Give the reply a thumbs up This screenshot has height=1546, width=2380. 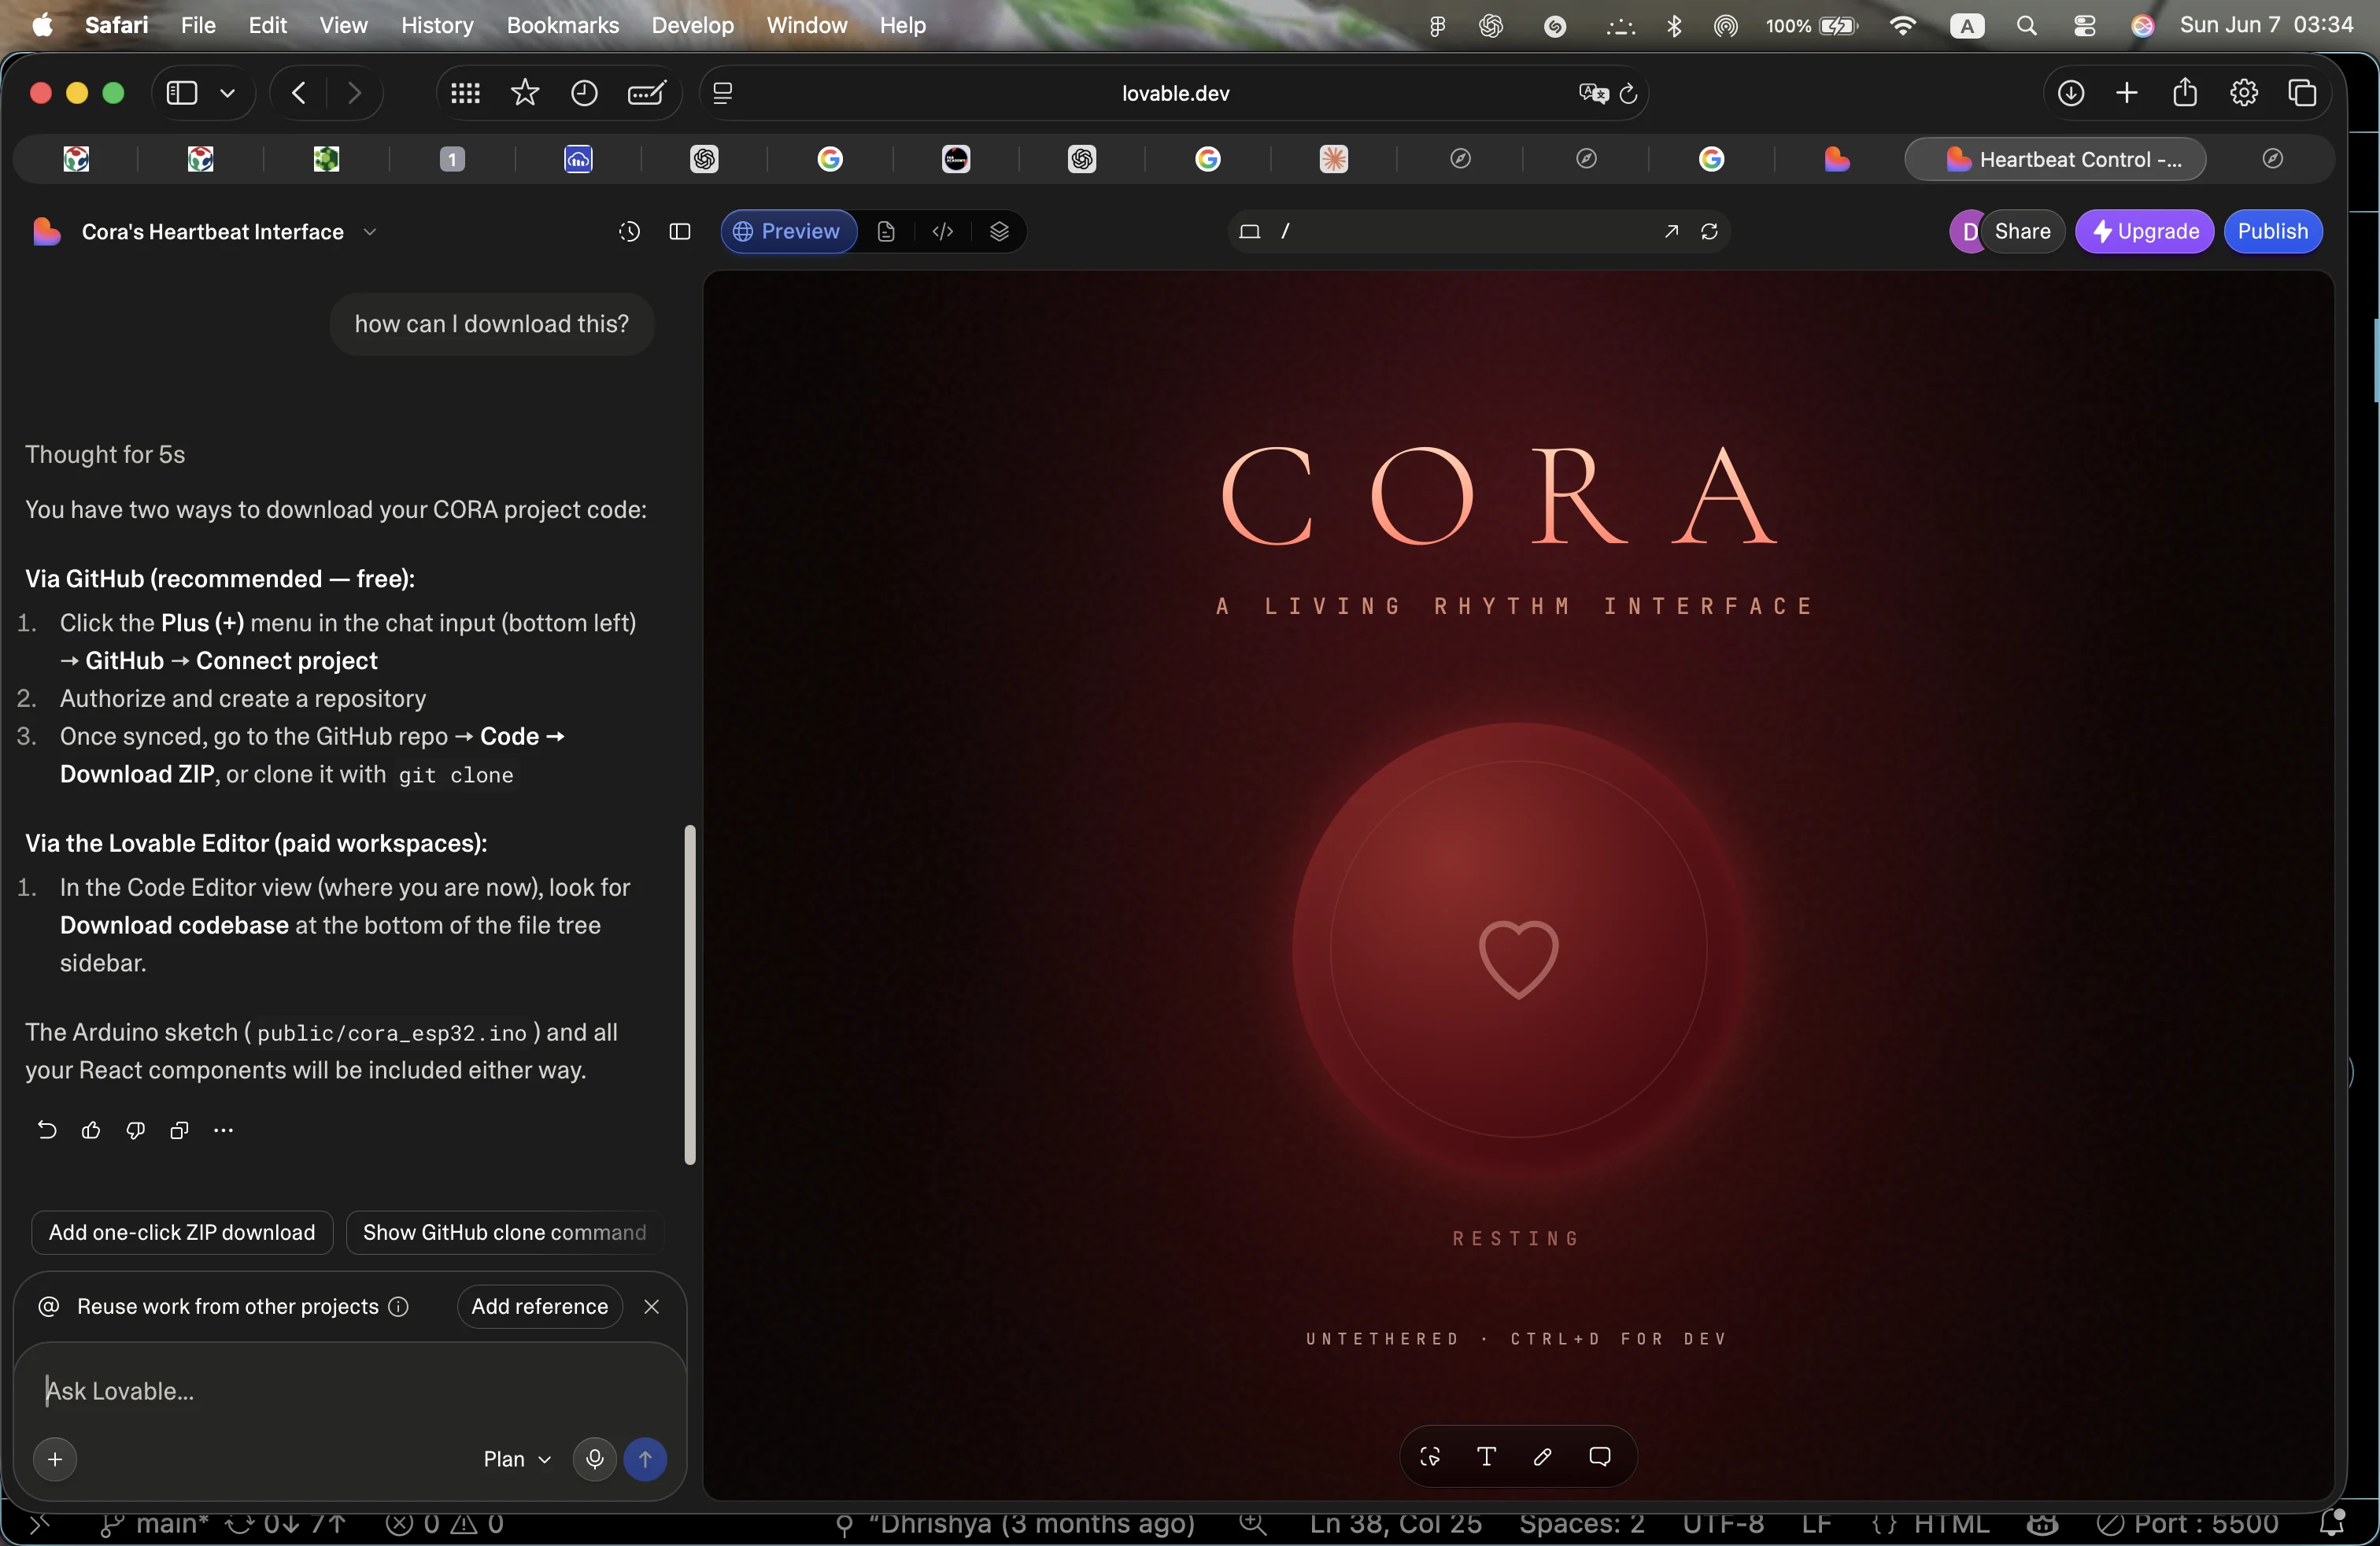point(91,1130)
